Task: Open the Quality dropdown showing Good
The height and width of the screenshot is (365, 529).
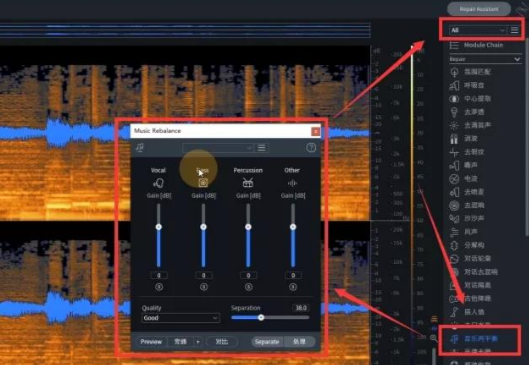Action: click(180, 318)
